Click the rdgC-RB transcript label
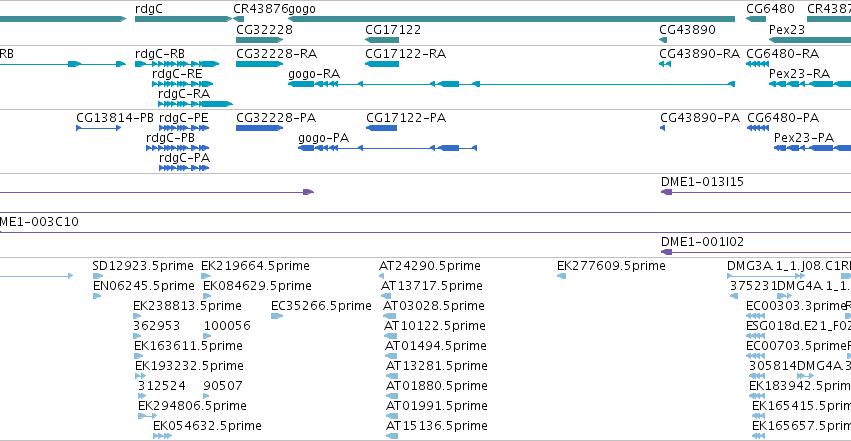The width and height of the screenshot is (851, 441). pyautogui.click(x=160, y=54)
